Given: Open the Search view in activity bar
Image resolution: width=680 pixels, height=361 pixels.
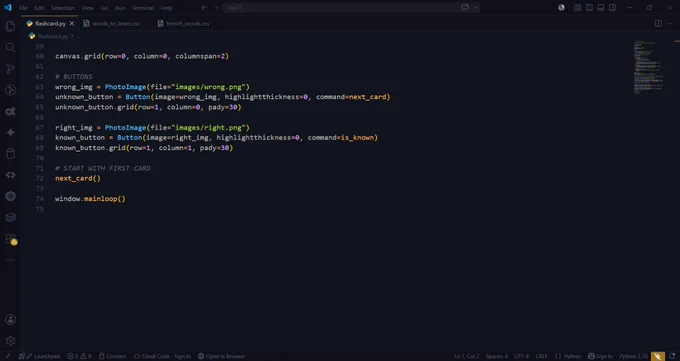Looking at the screenshot, I should coord(10,47).
